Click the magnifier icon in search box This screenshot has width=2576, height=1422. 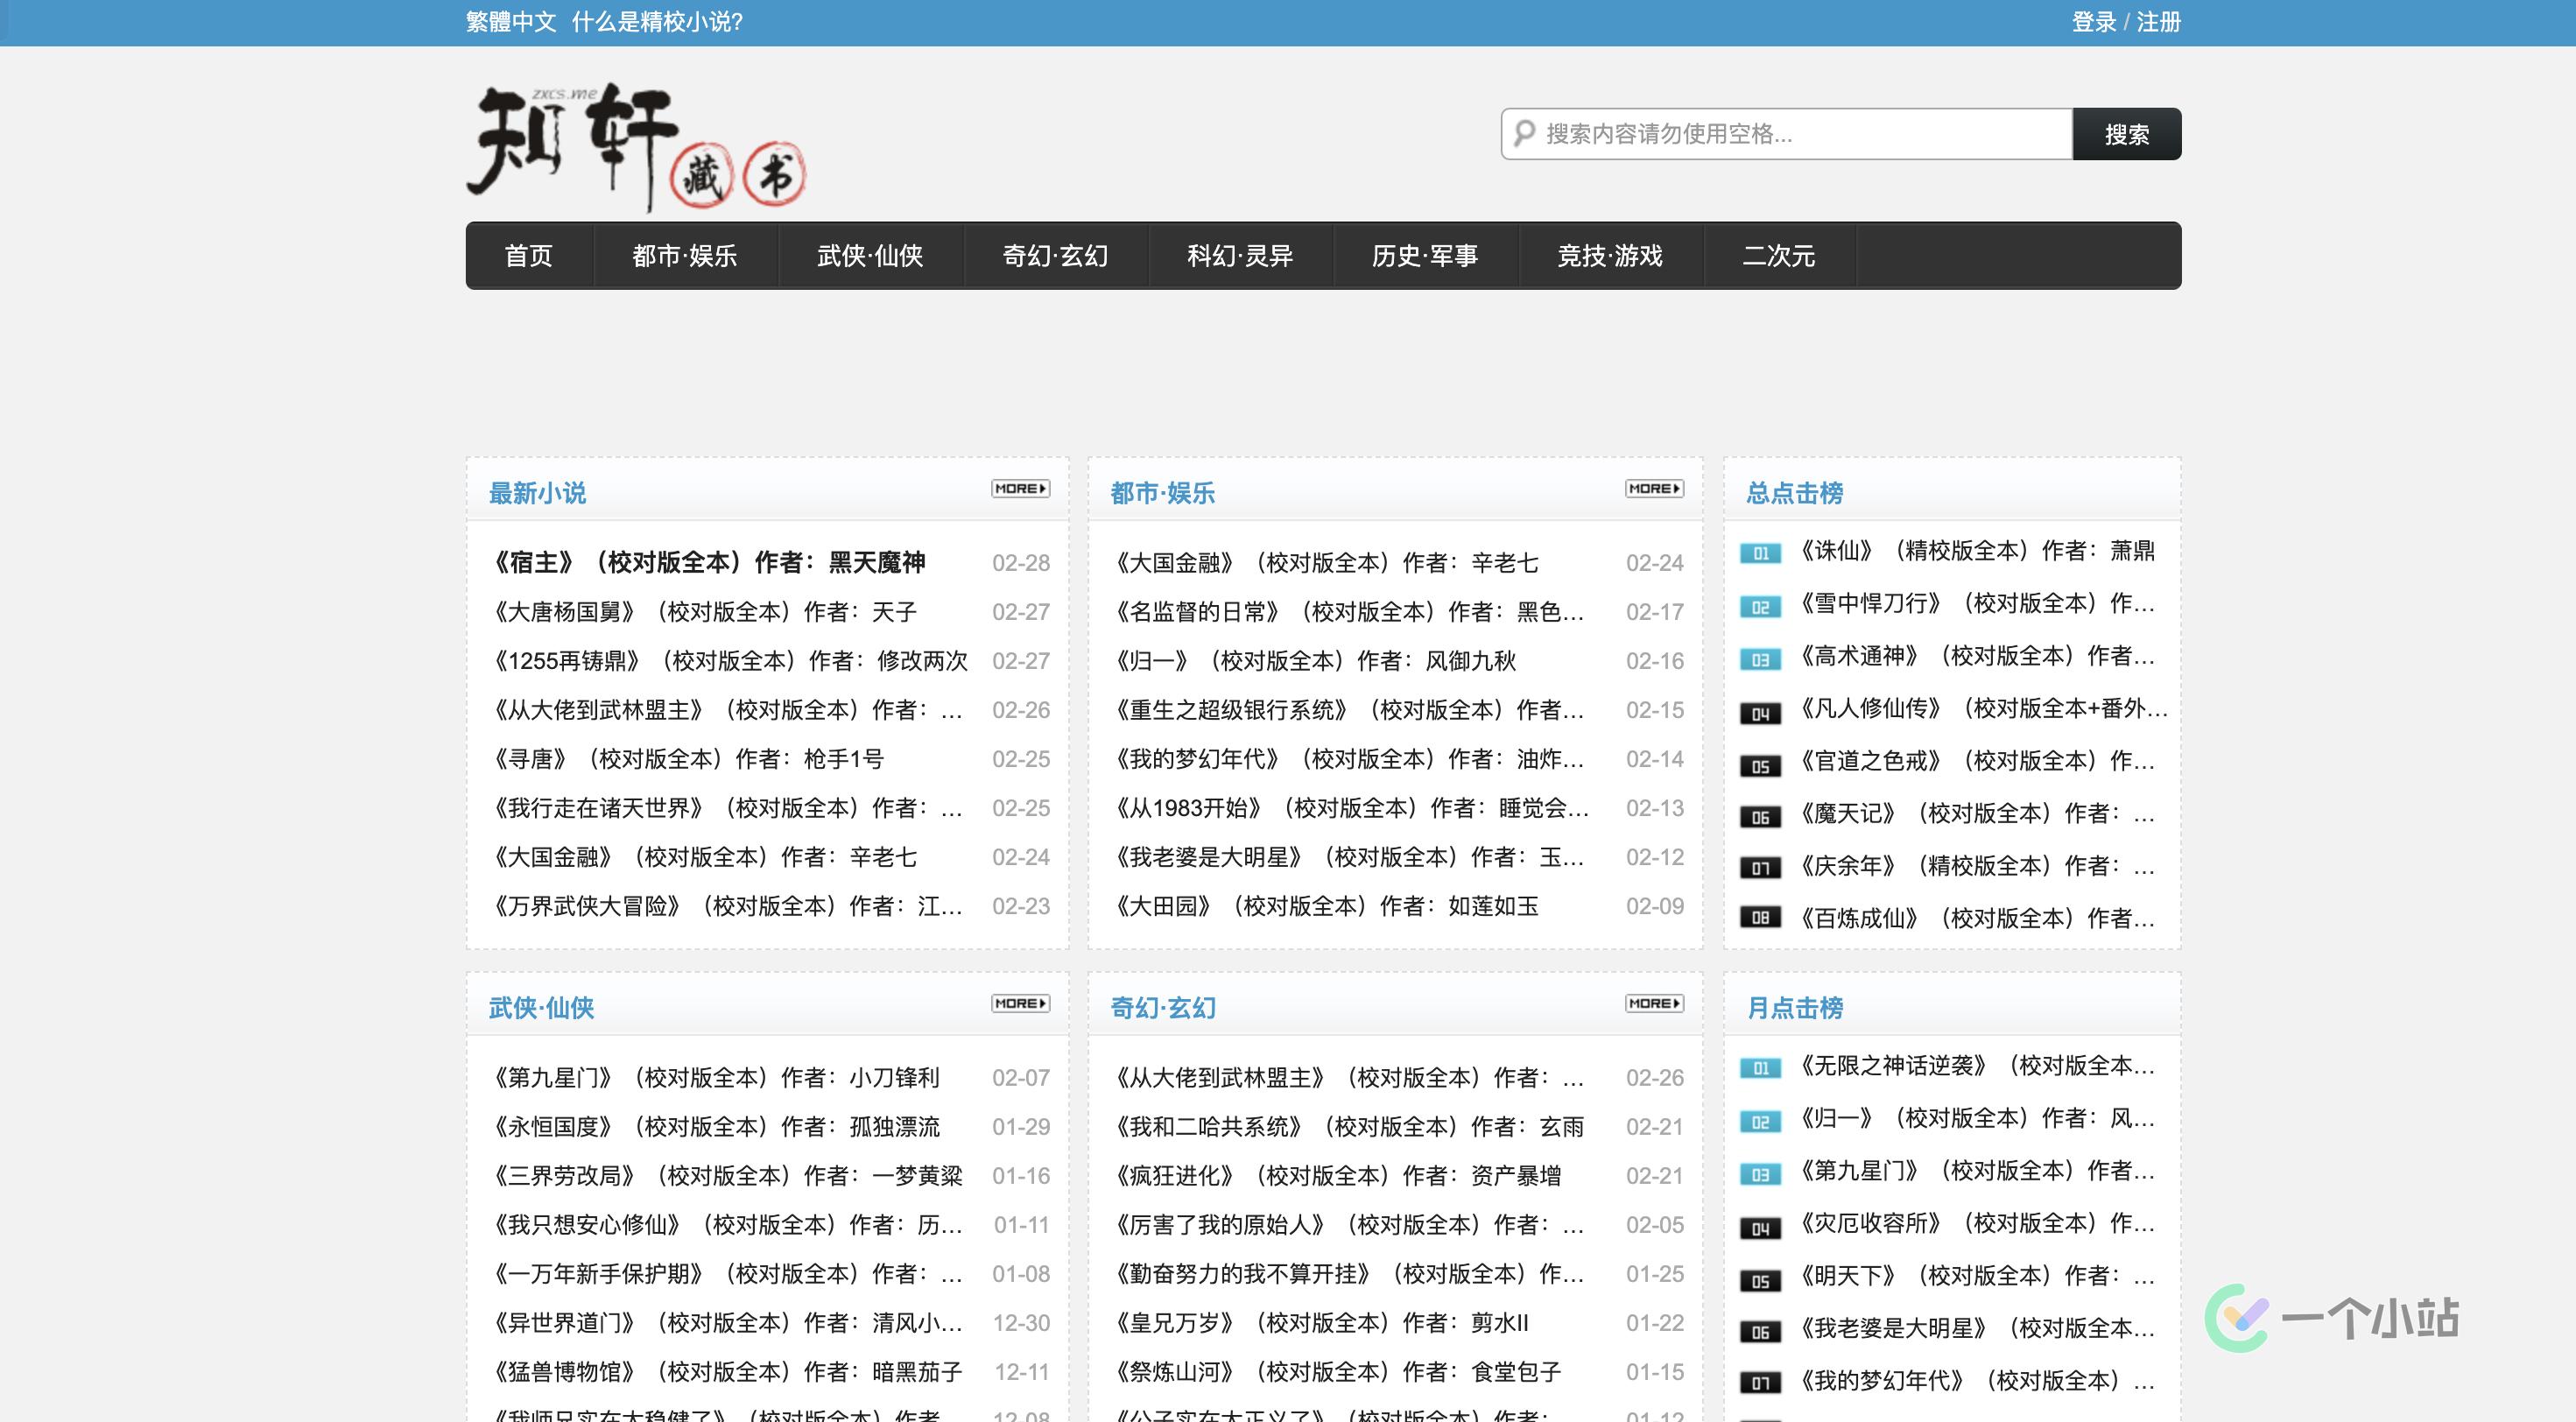point(1524,133)
